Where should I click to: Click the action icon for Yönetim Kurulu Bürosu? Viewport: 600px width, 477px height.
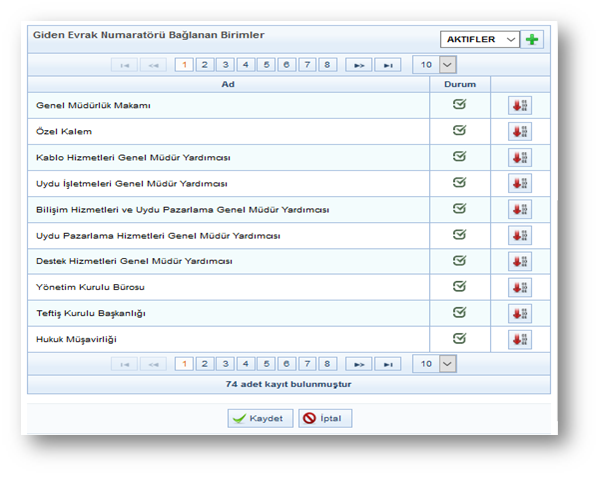click(519, 287)
